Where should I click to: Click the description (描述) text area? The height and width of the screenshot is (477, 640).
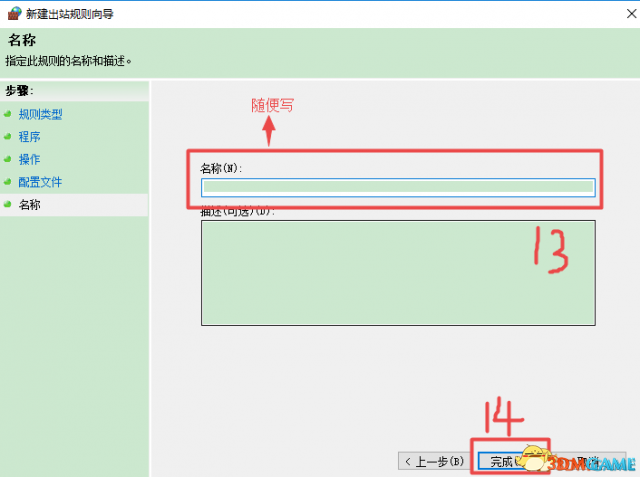(x=398, y=273)
